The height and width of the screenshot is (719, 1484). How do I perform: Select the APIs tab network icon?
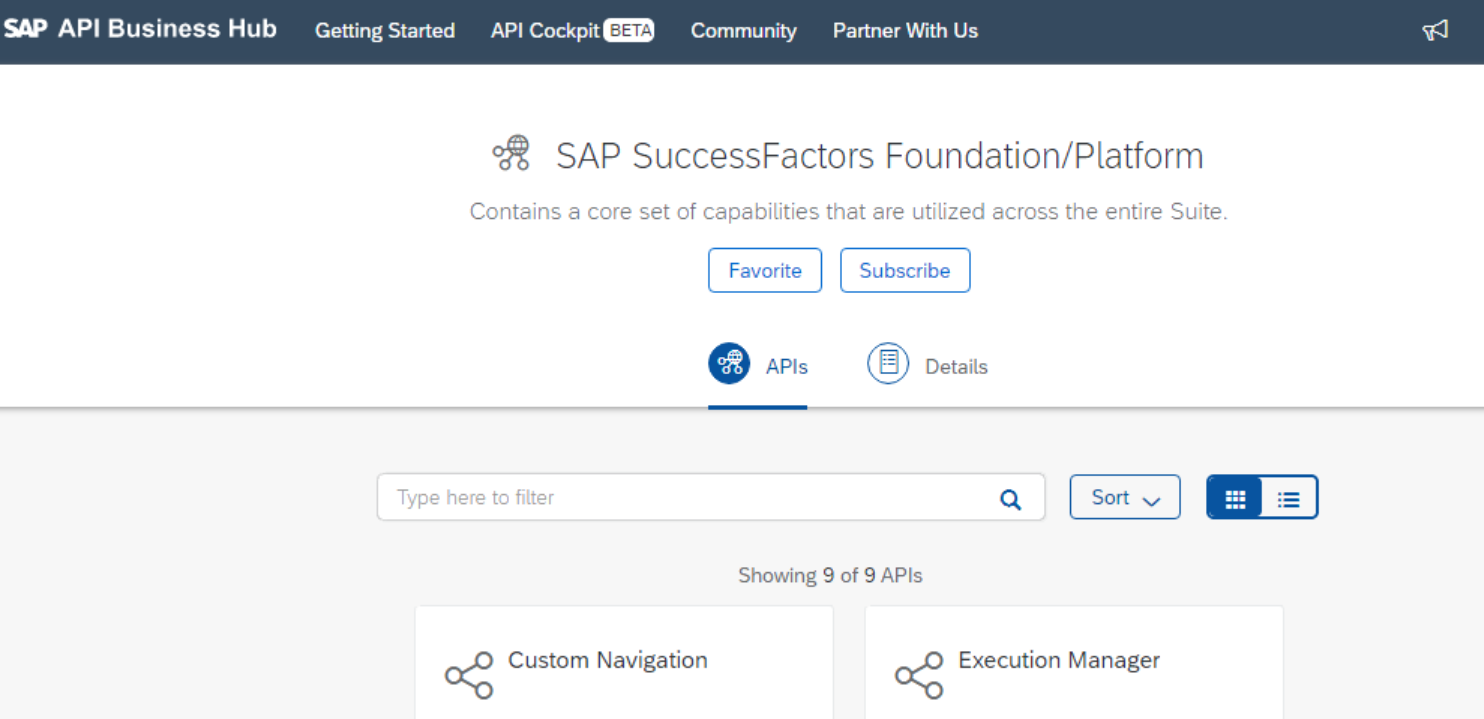[x=729, y=363]
